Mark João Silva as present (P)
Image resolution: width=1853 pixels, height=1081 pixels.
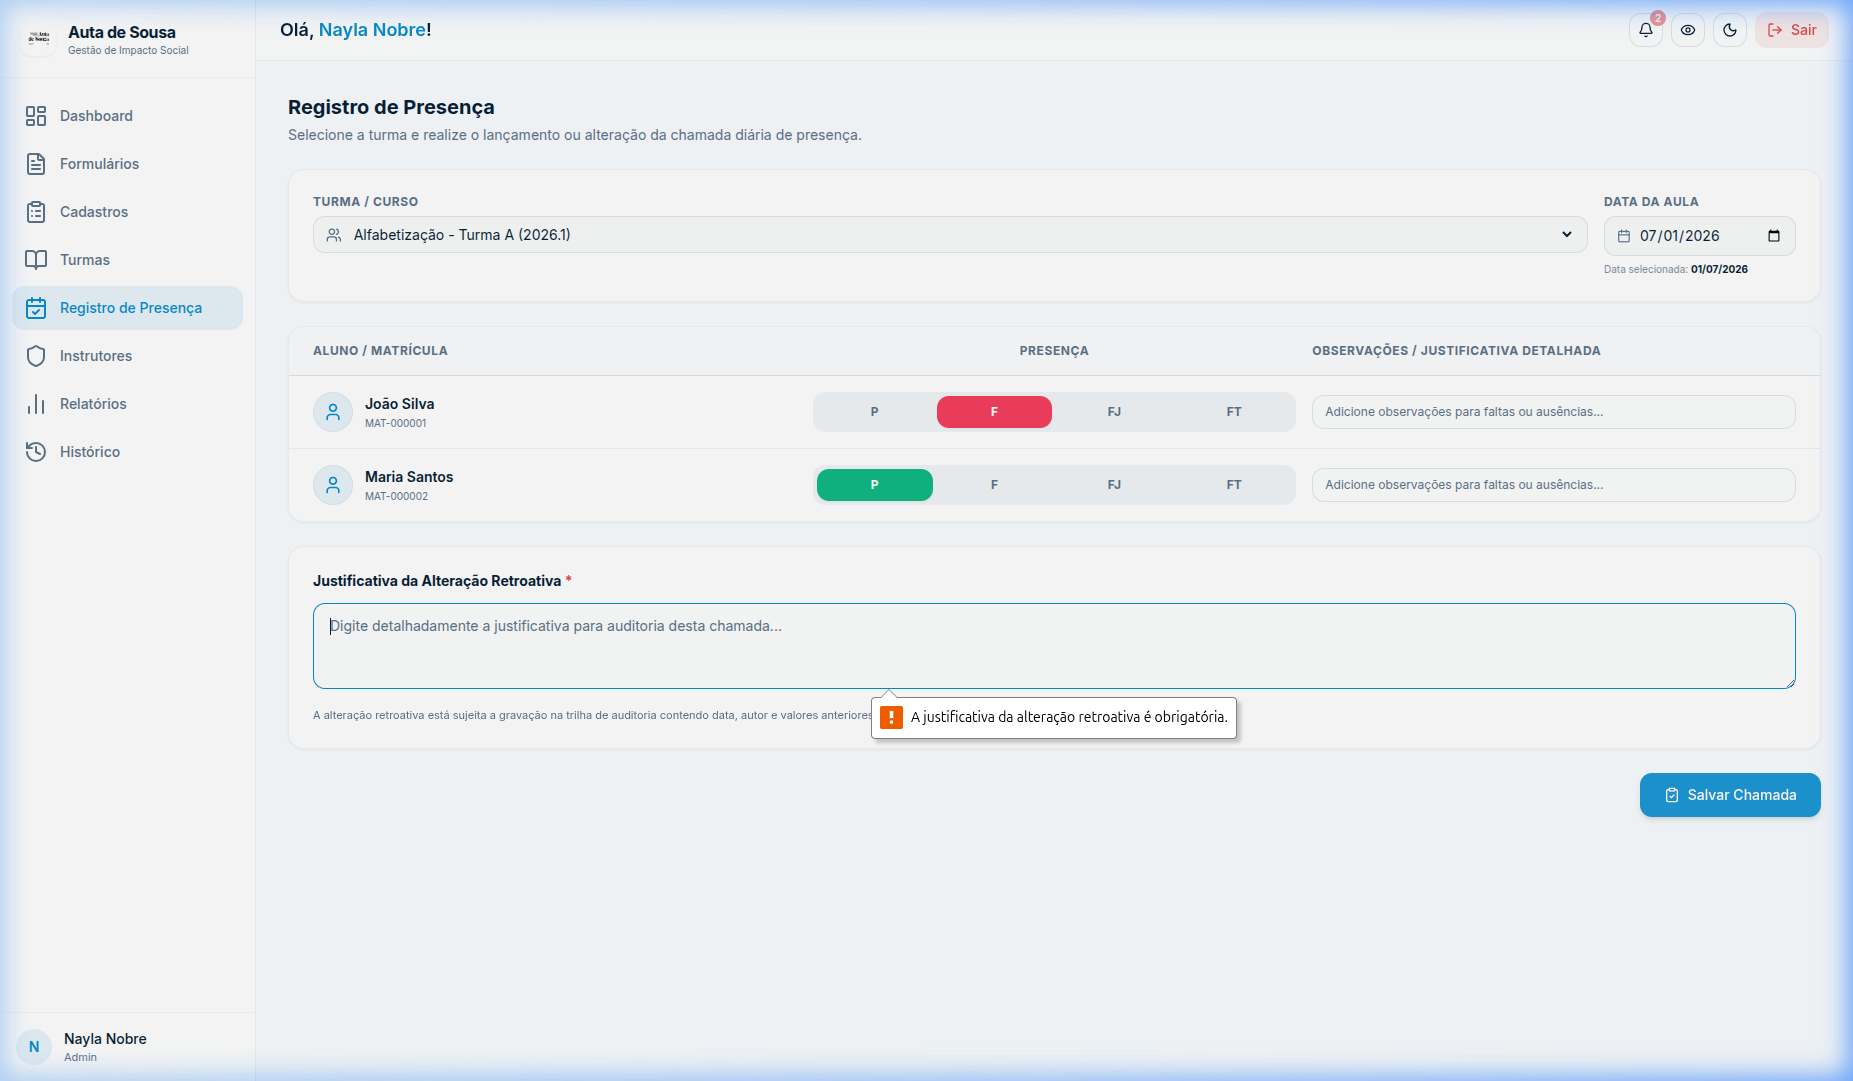[x=874, y=412]
